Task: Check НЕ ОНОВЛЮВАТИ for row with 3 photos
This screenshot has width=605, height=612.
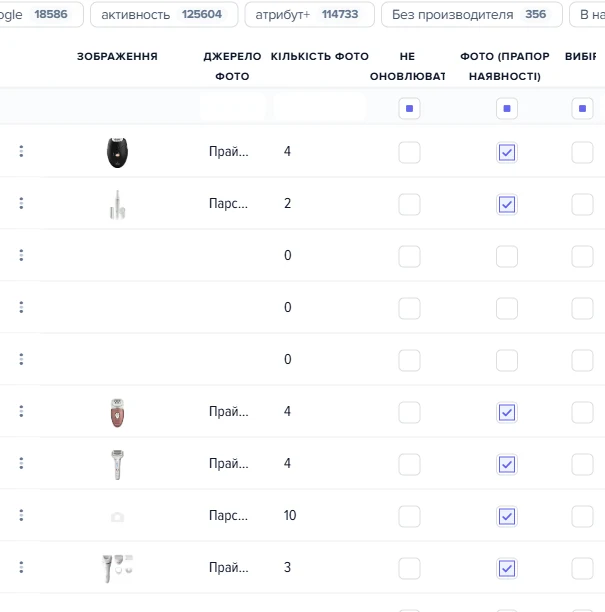Action: (409, 568)
